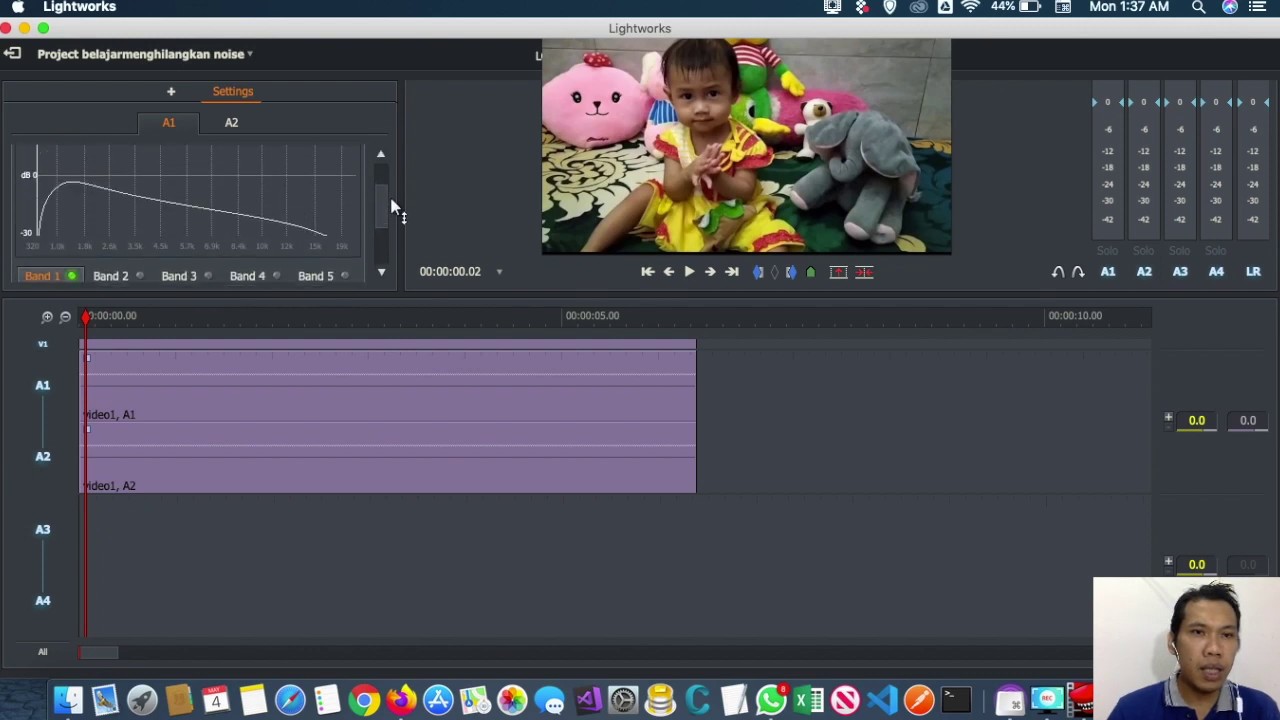Switch to the A2 EQ tab
This screenshot has height=720, width=1280.
231,123
